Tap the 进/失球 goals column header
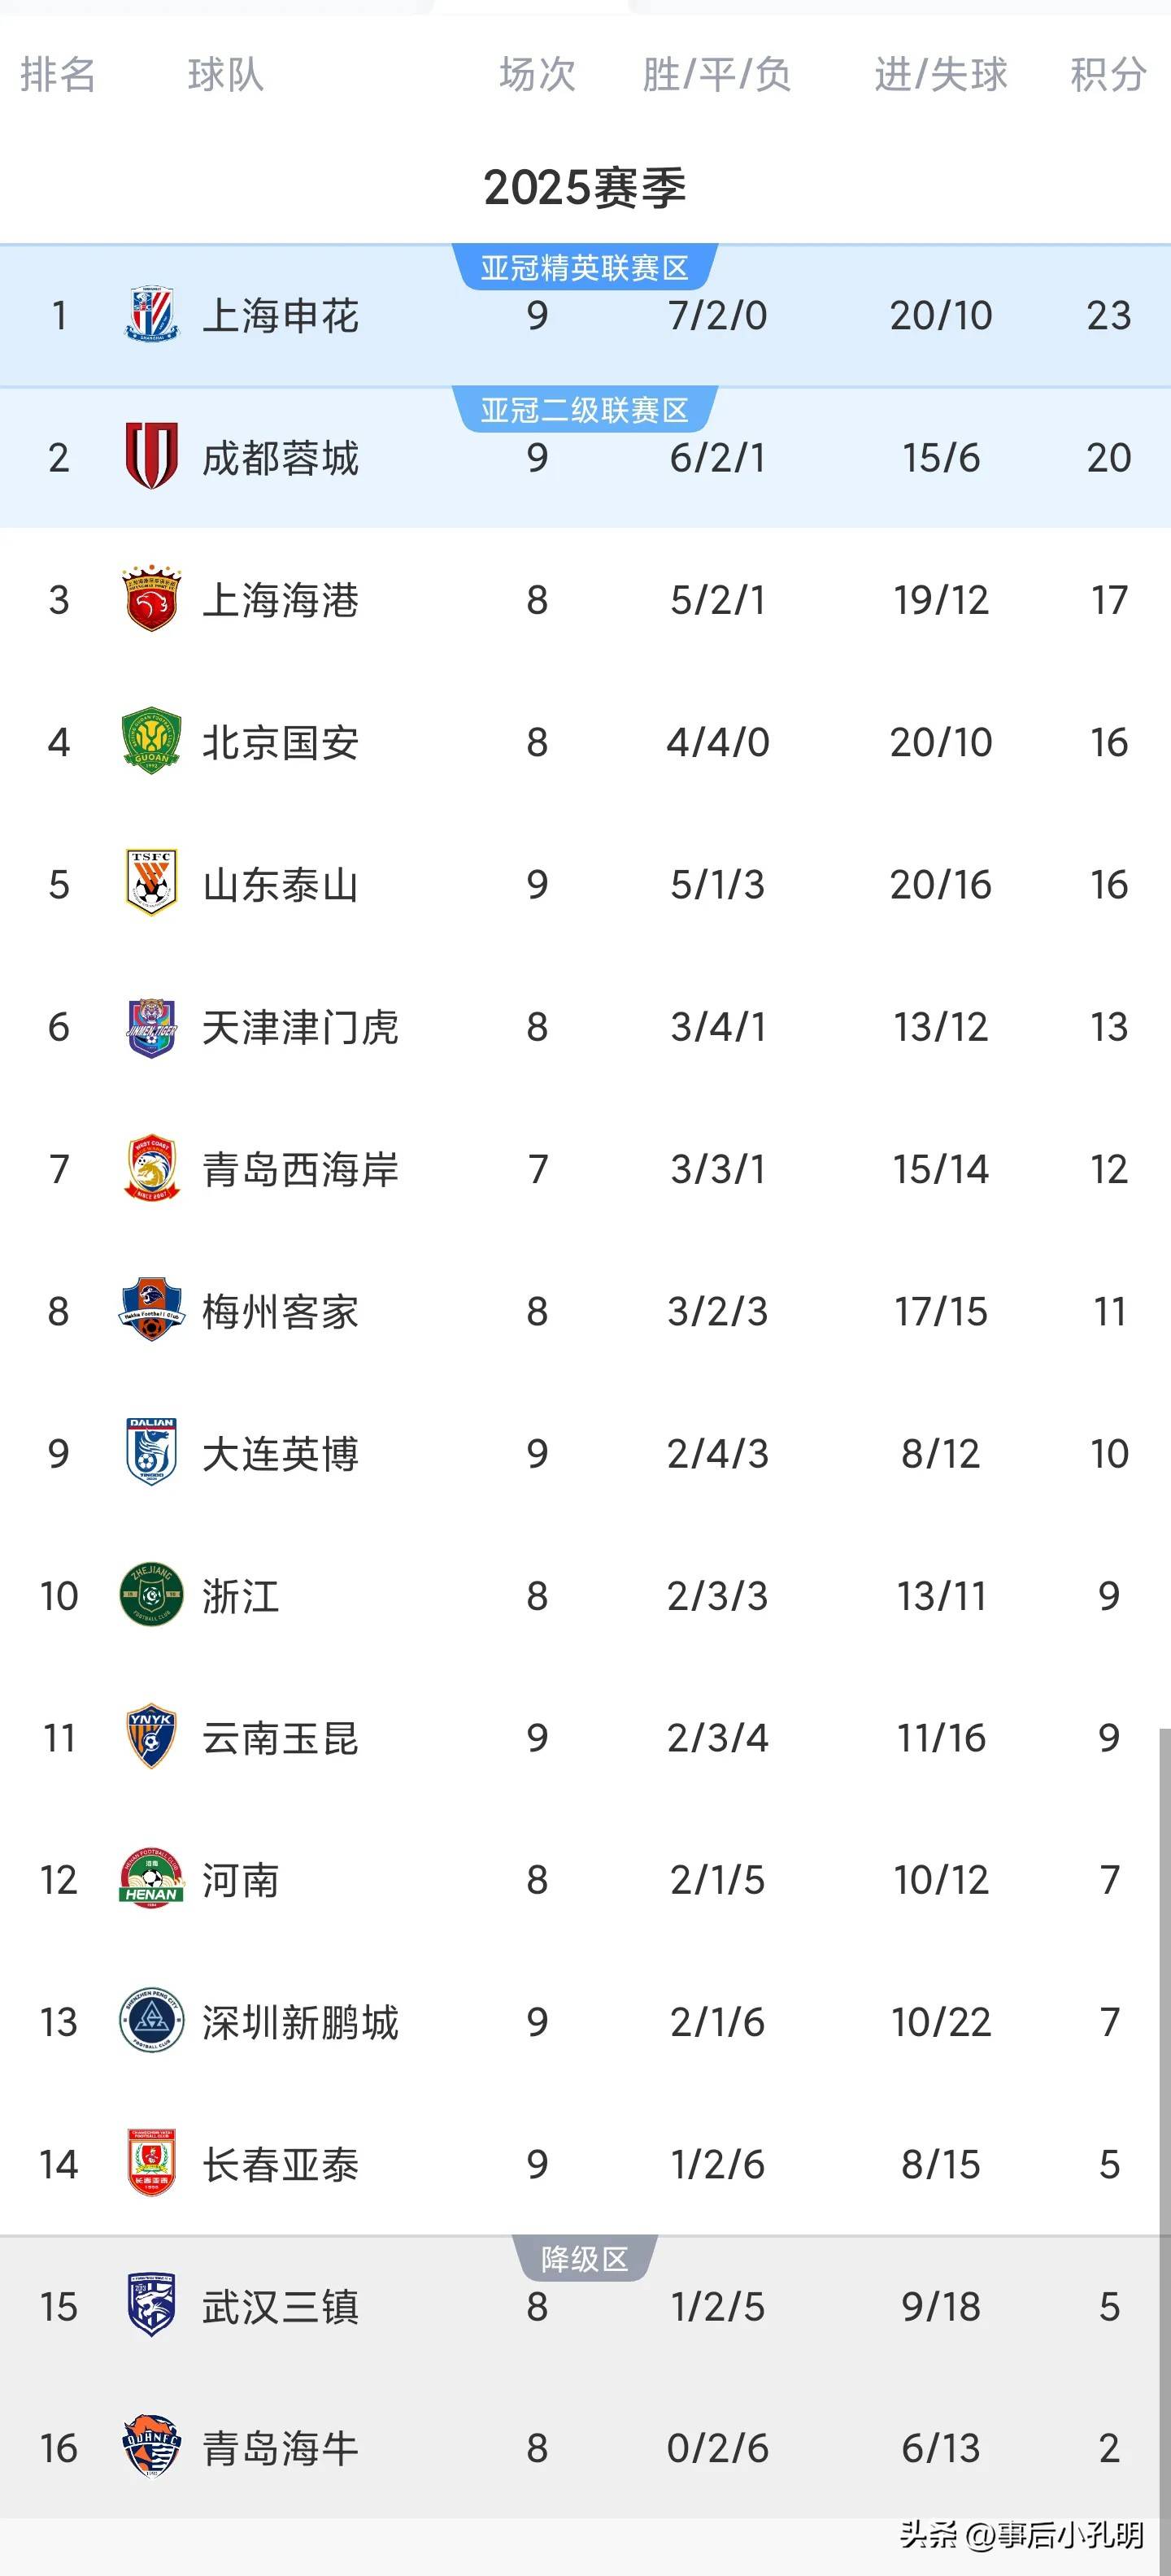The image size is (1171, 2576). (x=940, y=74)
